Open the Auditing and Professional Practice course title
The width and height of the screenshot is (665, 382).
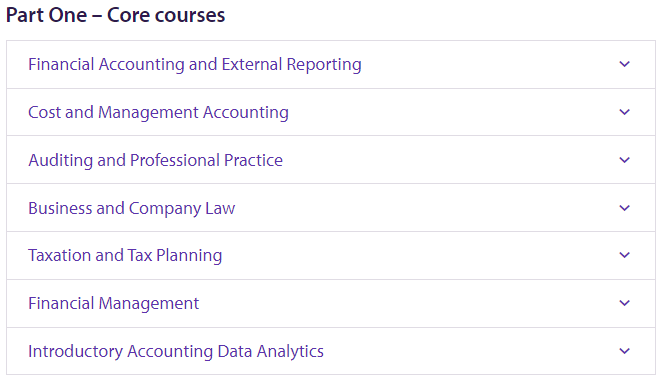tap(155, 161)
